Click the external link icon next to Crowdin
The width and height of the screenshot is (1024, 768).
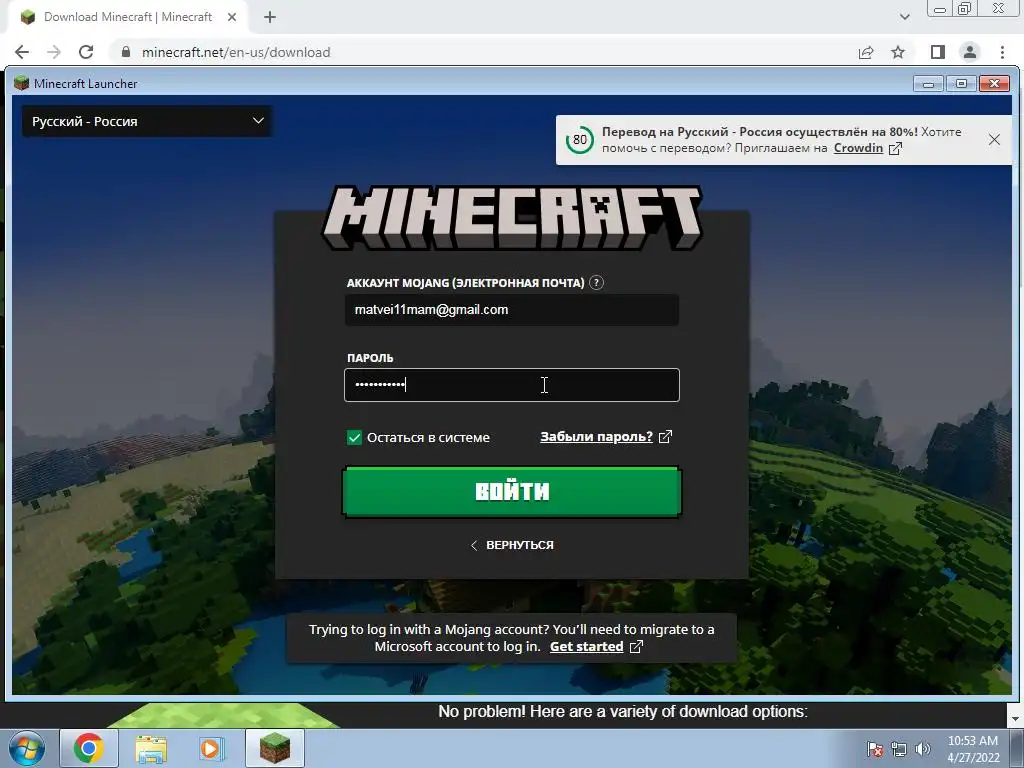tap(895, 148)
